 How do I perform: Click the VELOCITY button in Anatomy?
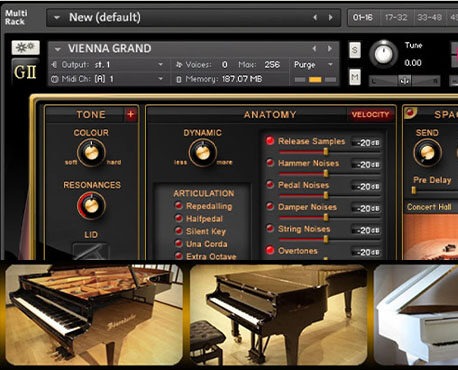coord(370,115)
